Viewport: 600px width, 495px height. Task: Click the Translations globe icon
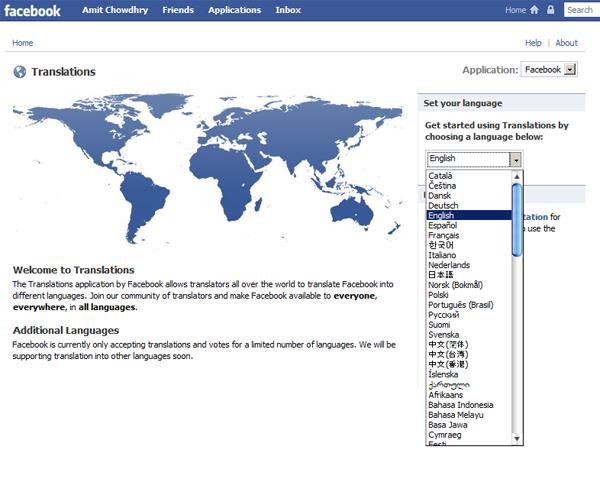[20, 72]
